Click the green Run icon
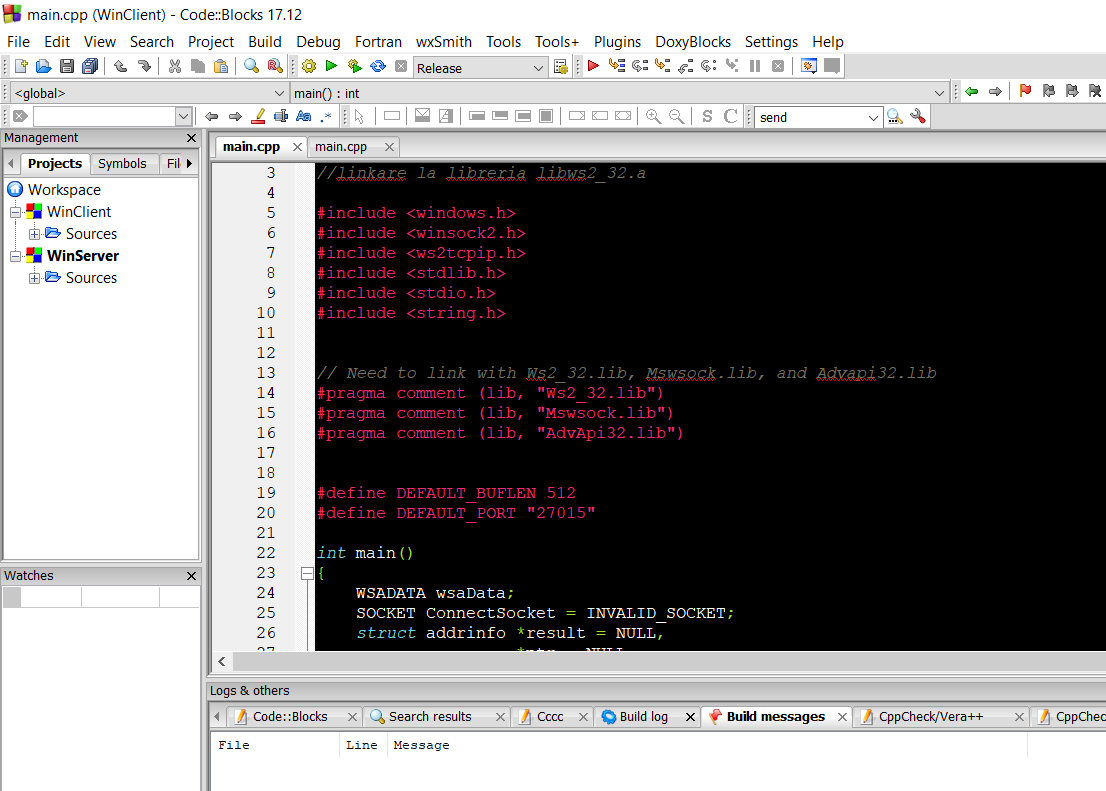Image resolution: width=1106 pixels, height=791 pixels. [x=332, y=66]
